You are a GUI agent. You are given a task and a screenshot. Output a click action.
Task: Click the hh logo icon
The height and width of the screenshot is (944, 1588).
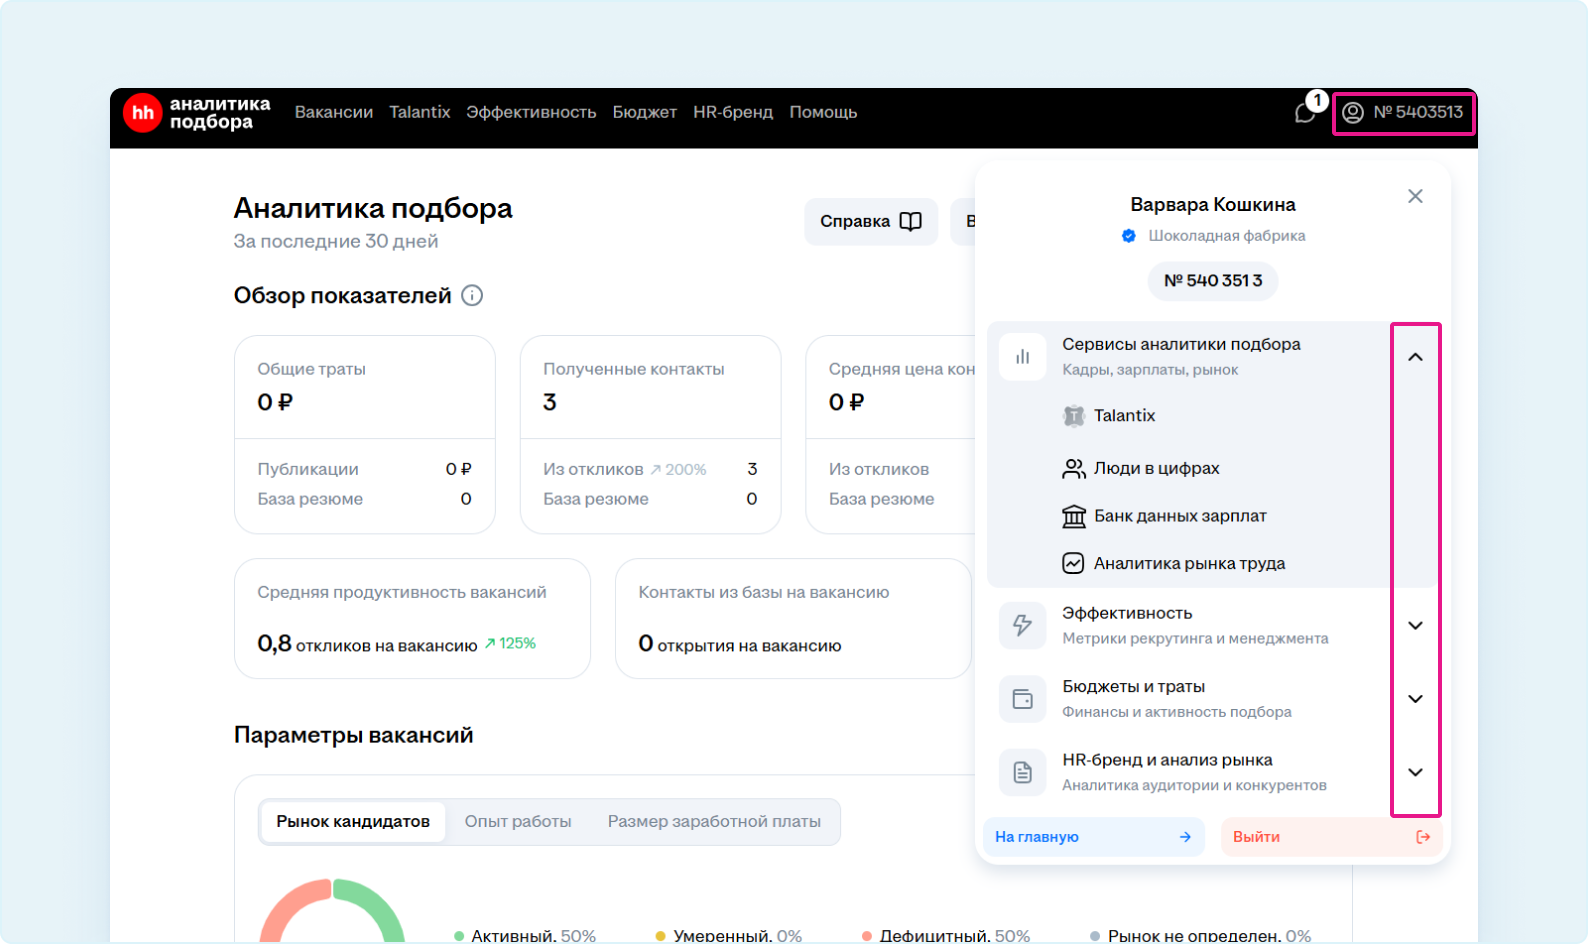143,113
